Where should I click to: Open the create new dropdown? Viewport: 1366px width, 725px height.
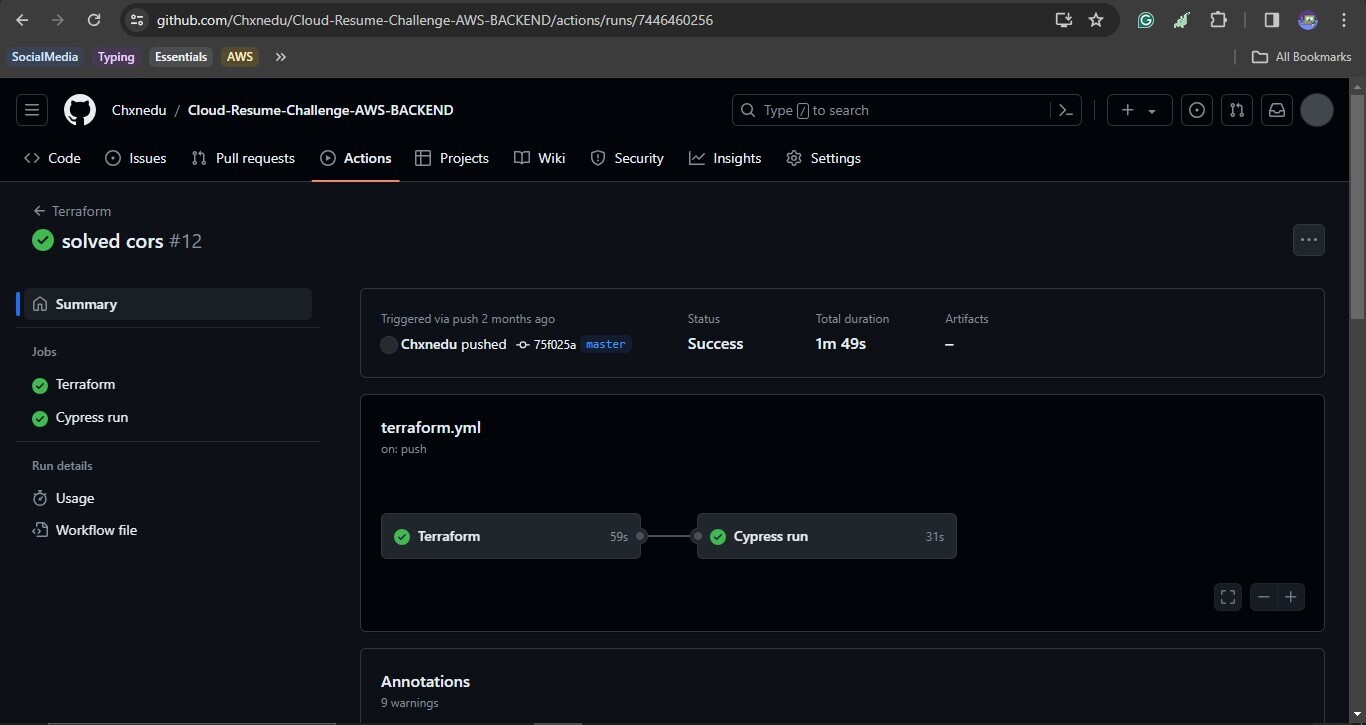pyautogui.click(x=1138, y=110)
